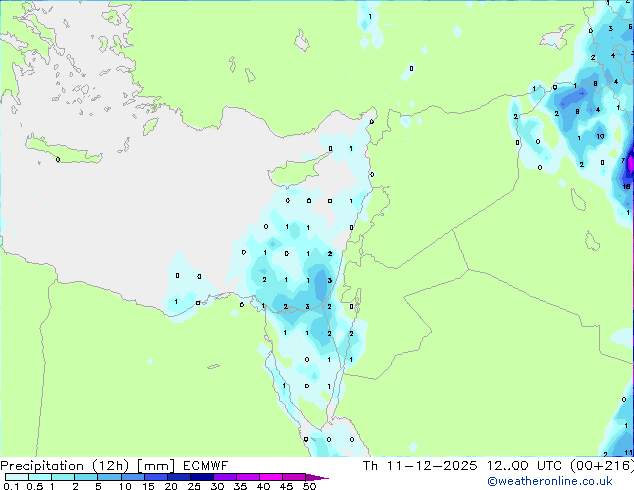Screen dimensions: 634x490
Task: Click the 20–25 mm dark blue swatch
Action: (179, 477)
